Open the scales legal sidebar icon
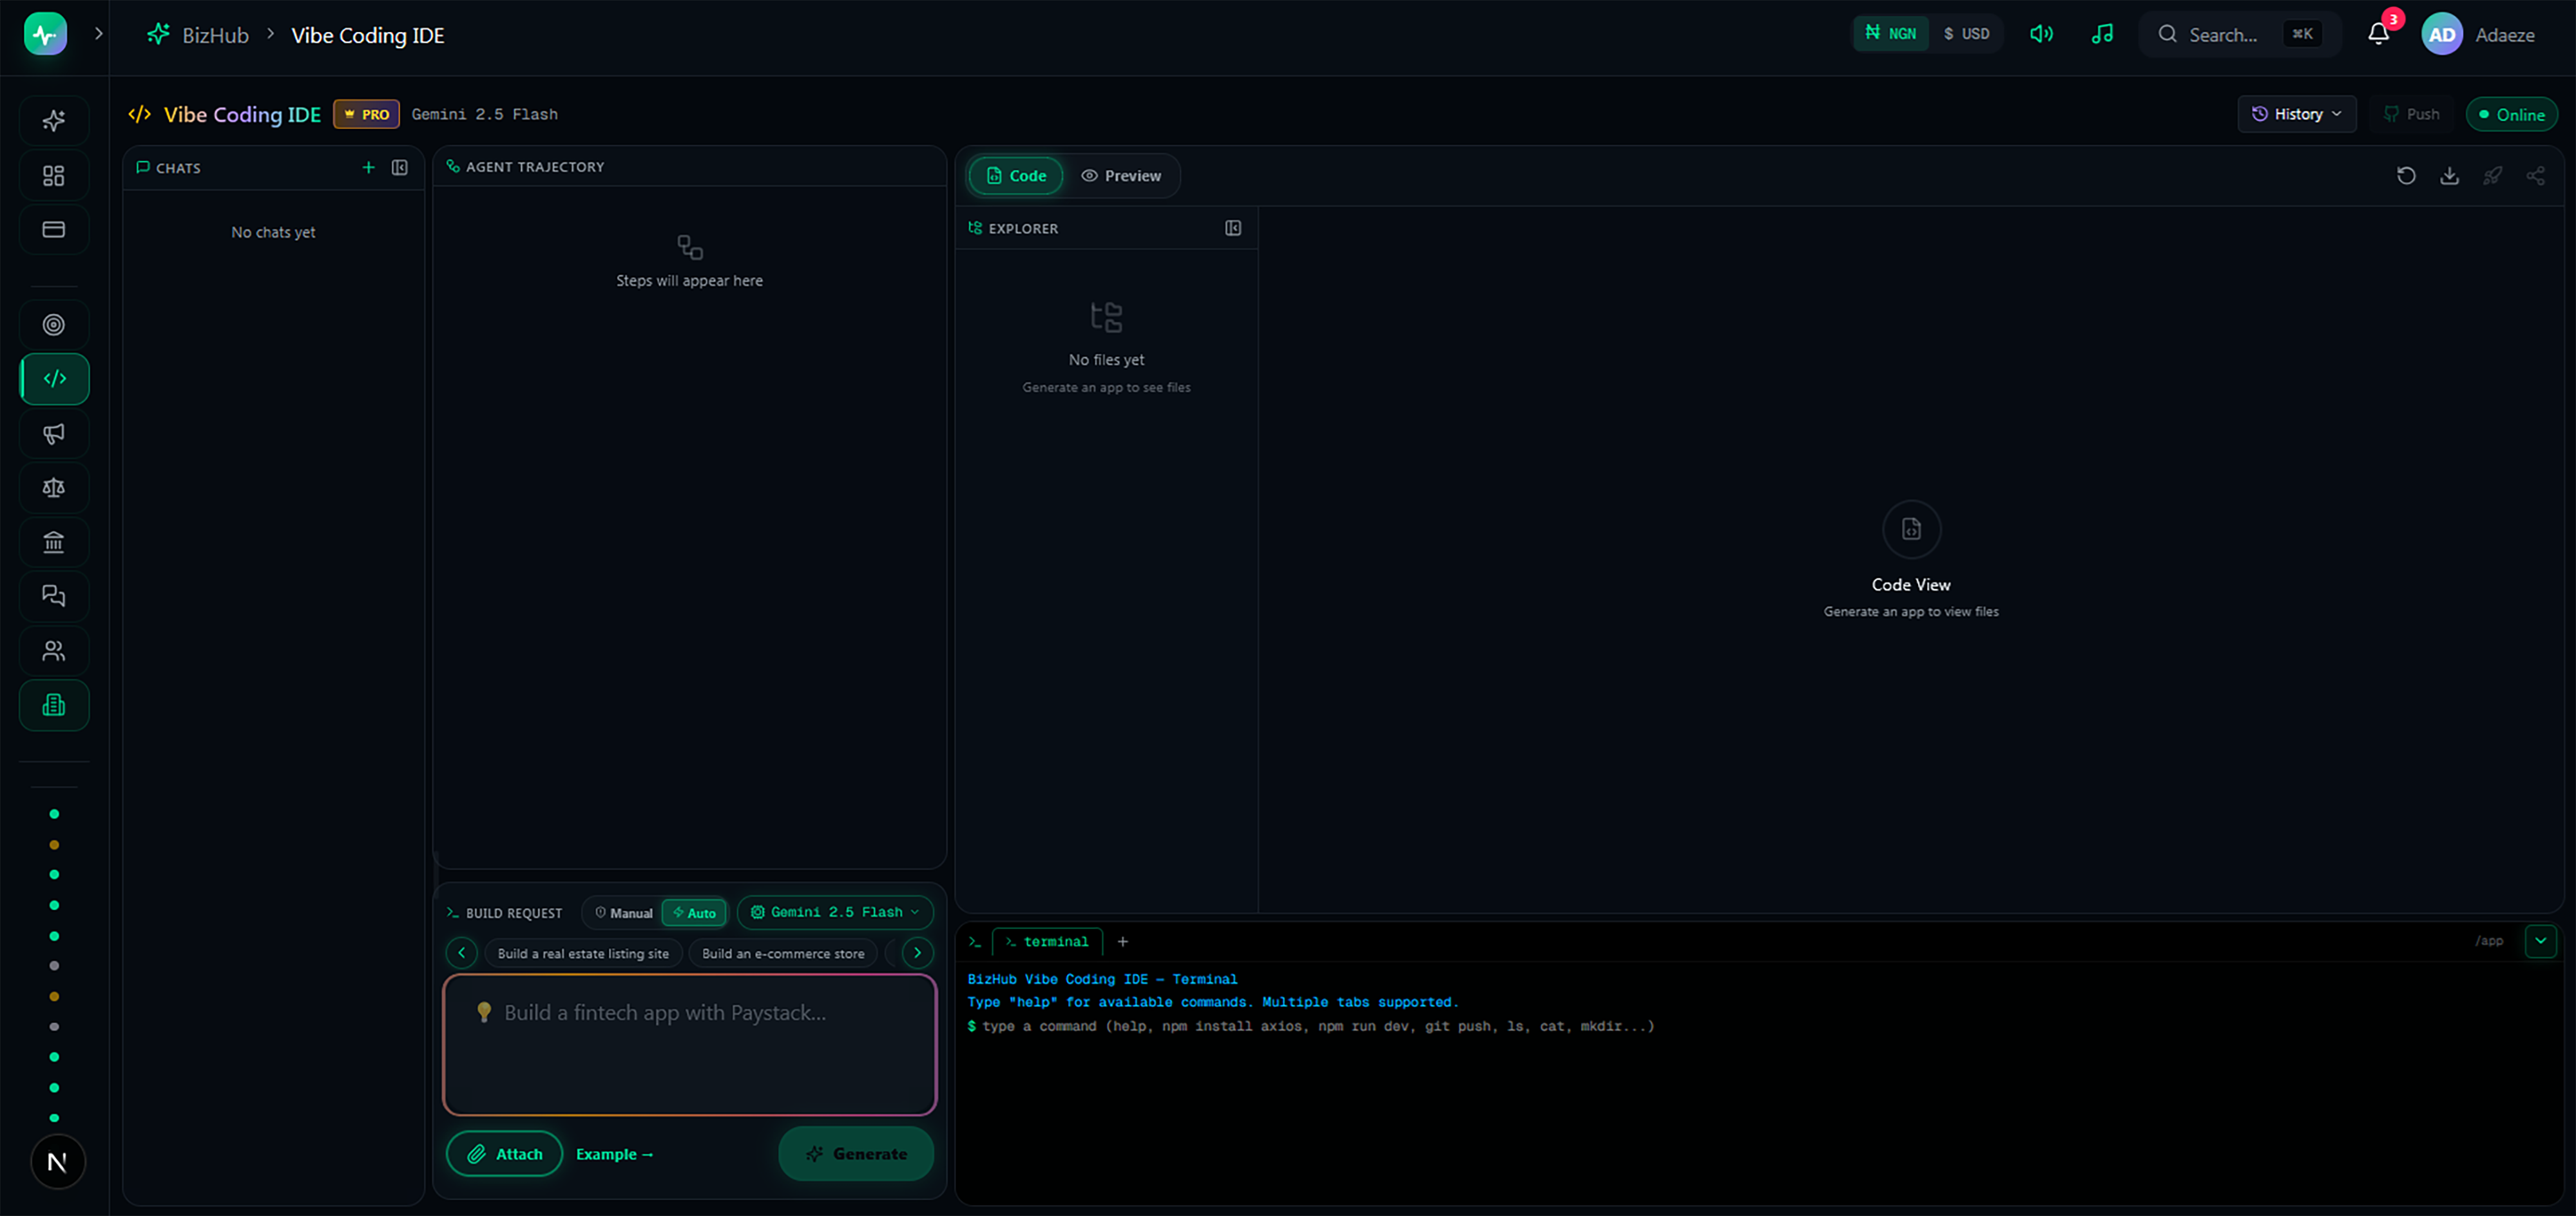This screenshot has height=1216, width=2576. point(54,488)
